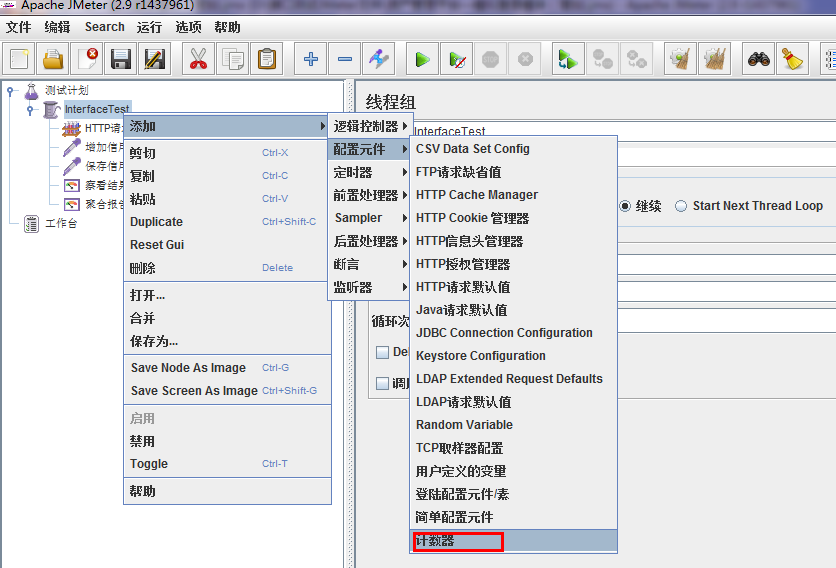The width and height of the screenshot is (836, 568).
Task: Click the Toggle toolbar icon
Action: (379, 59)
